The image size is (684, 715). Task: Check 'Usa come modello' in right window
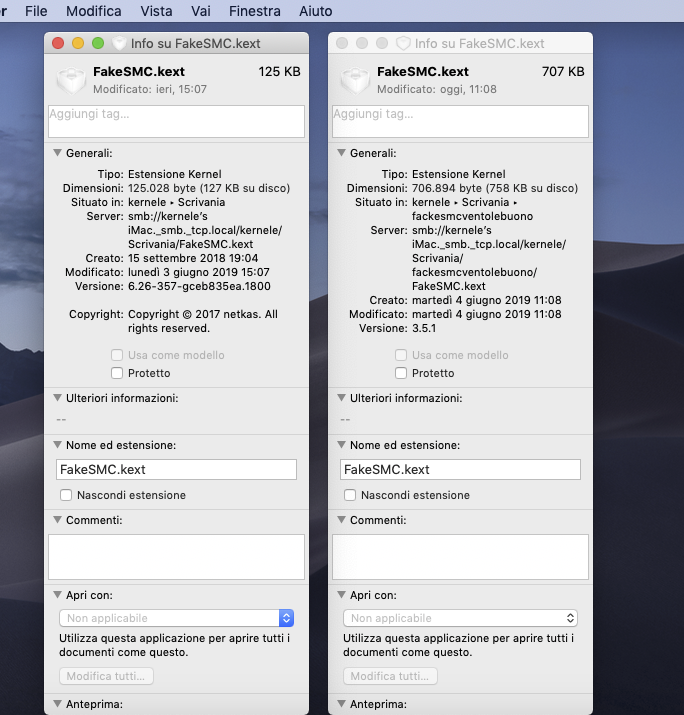coord(401,355)
